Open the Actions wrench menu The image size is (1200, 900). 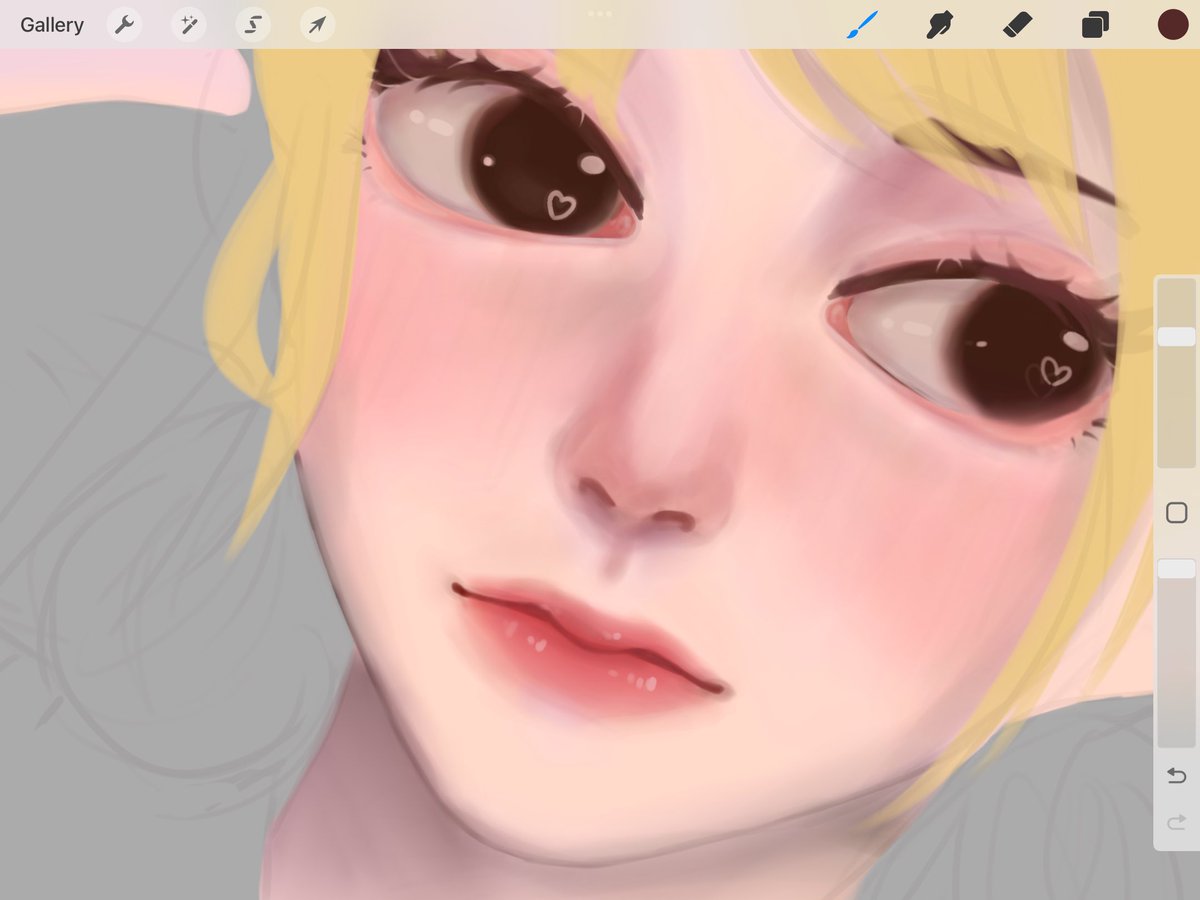(124, 25)
